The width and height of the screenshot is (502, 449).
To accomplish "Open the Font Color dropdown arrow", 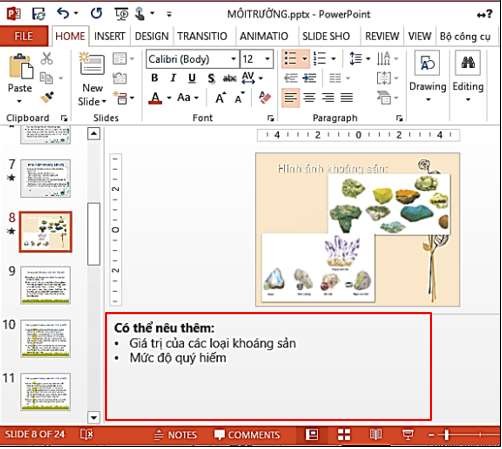I will click(169, 98).
